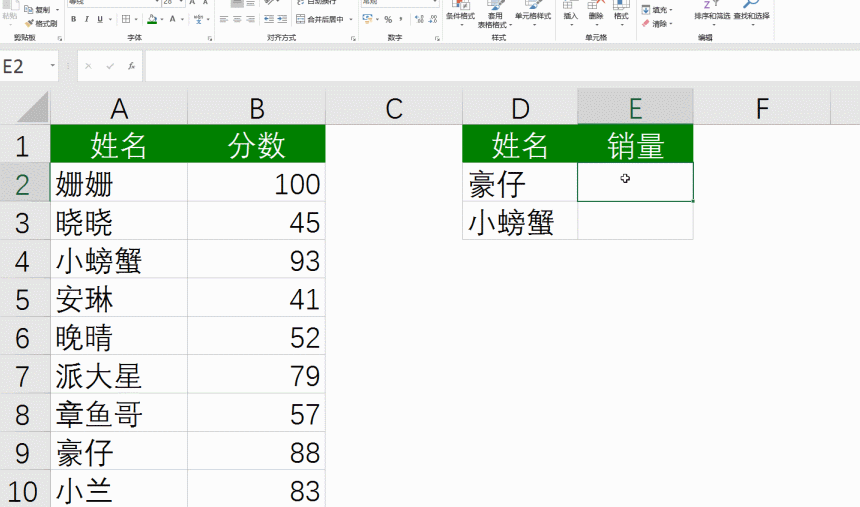Open the Merge & Center dropdown arrow
Image resolution: width=860 pixels, height=507 pixels.
(351, 19)
